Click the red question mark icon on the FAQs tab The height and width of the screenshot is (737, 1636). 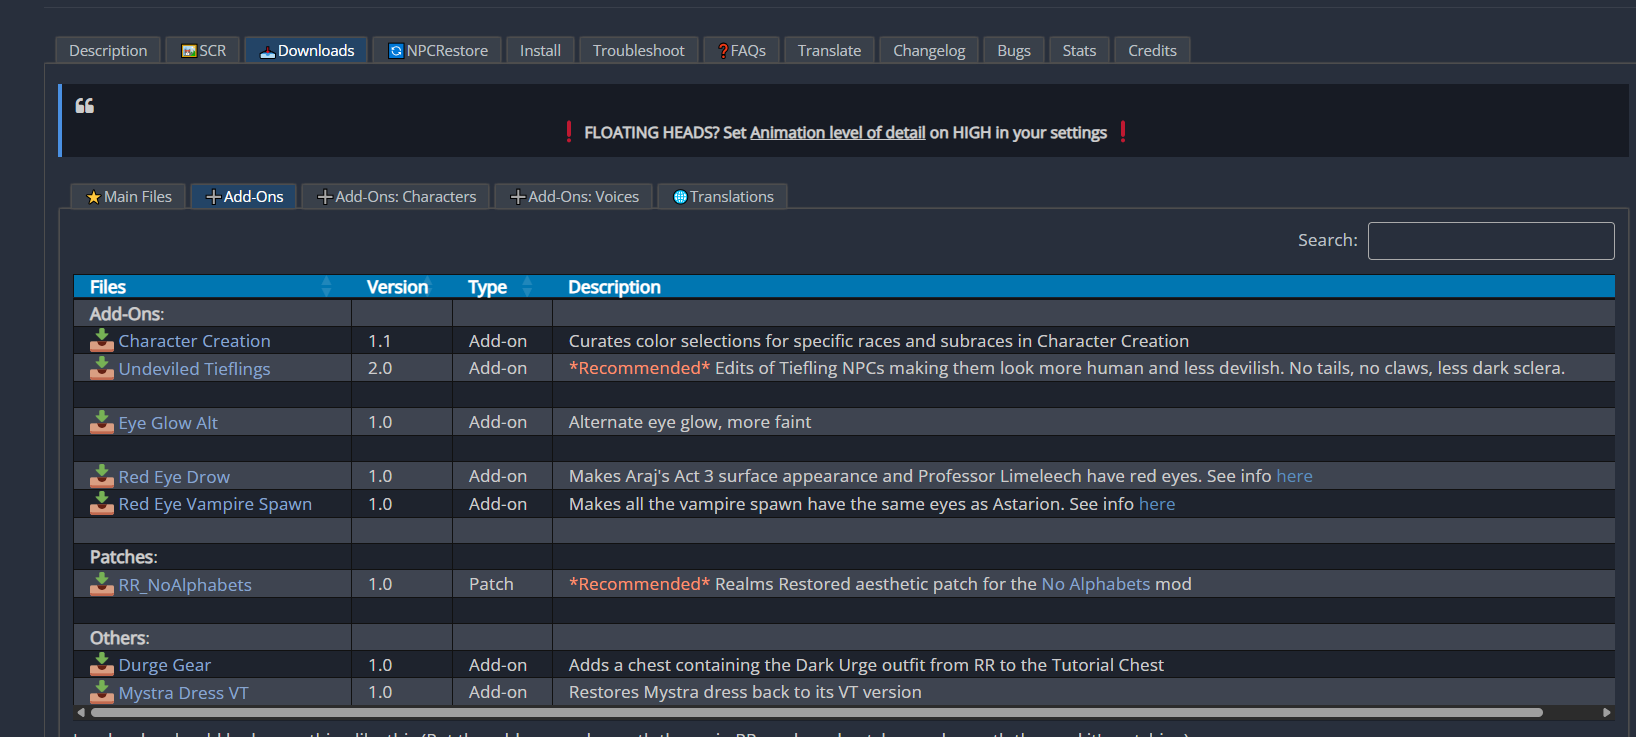pos(723,51)
